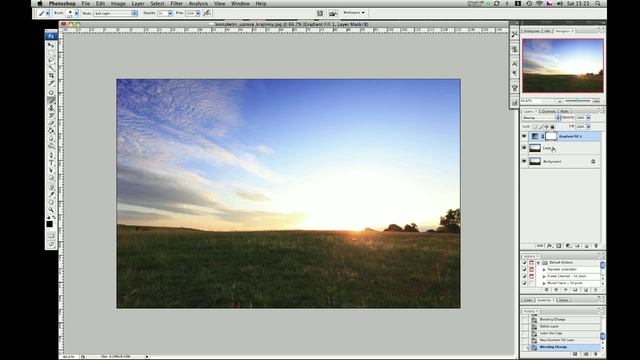640x360 pixels.
Task: Toggle checkmark for Frame Channel action
Action: [x=524, y=276]
